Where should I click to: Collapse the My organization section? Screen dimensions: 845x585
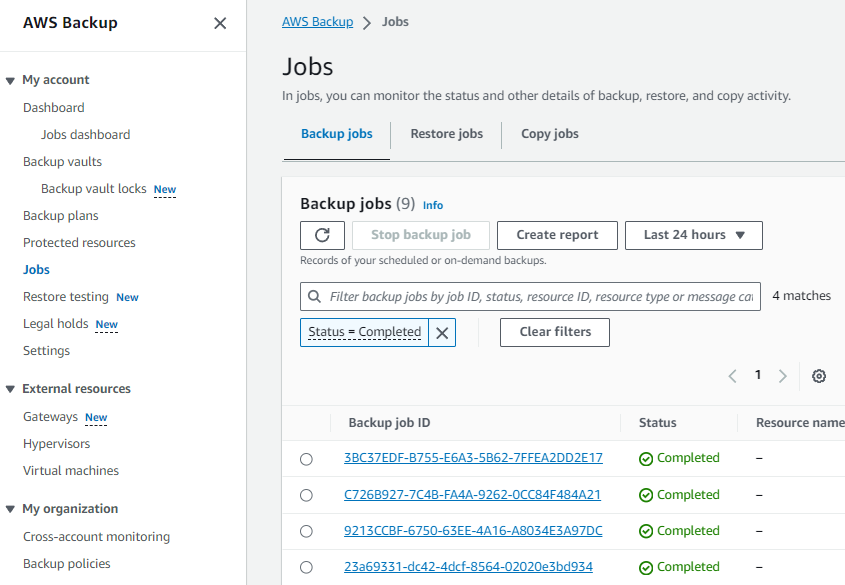click(x=10, y=510)
